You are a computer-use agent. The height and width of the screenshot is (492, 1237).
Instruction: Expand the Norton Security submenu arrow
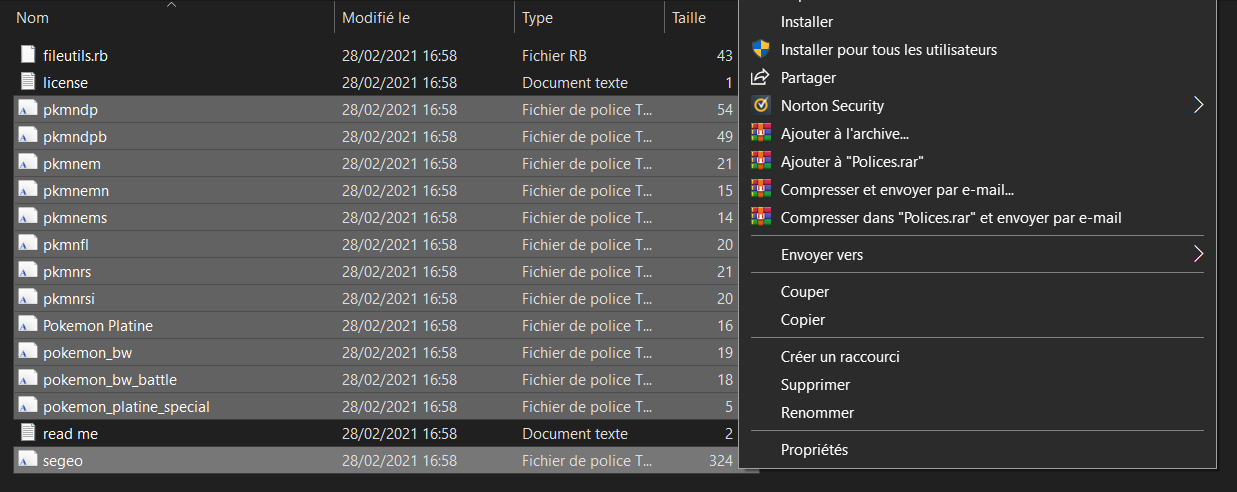point(1198,105)
